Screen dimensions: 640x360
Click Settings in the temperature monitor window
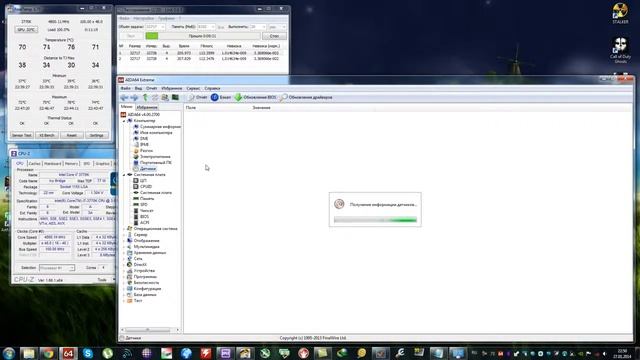tap(96, 135)
